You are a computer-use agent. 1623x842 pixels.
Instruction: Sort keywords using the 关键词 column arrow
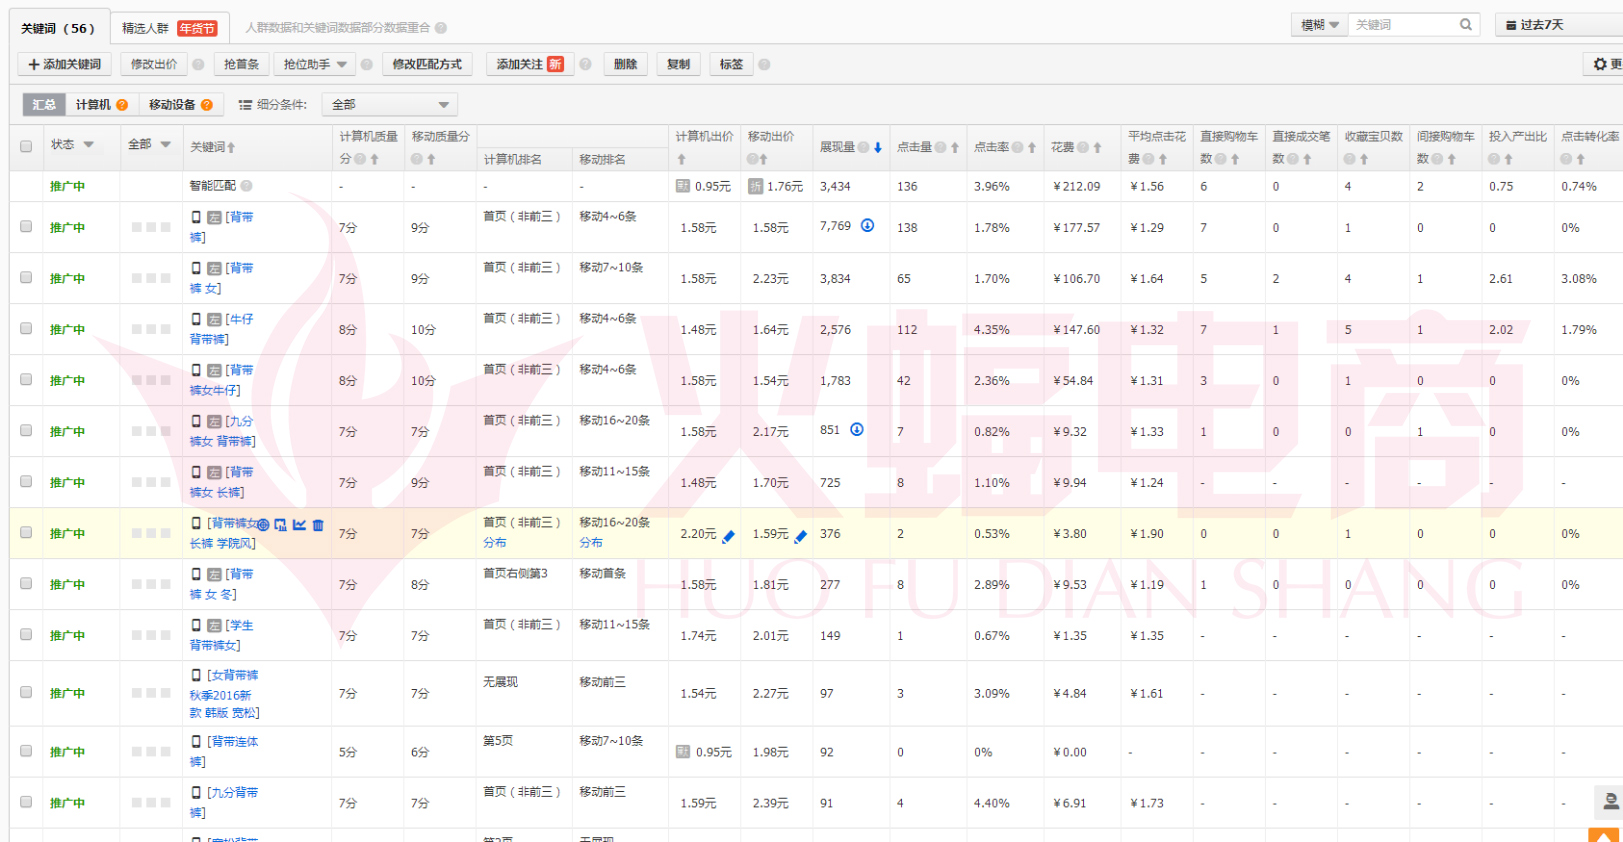(x=231, y=147)
